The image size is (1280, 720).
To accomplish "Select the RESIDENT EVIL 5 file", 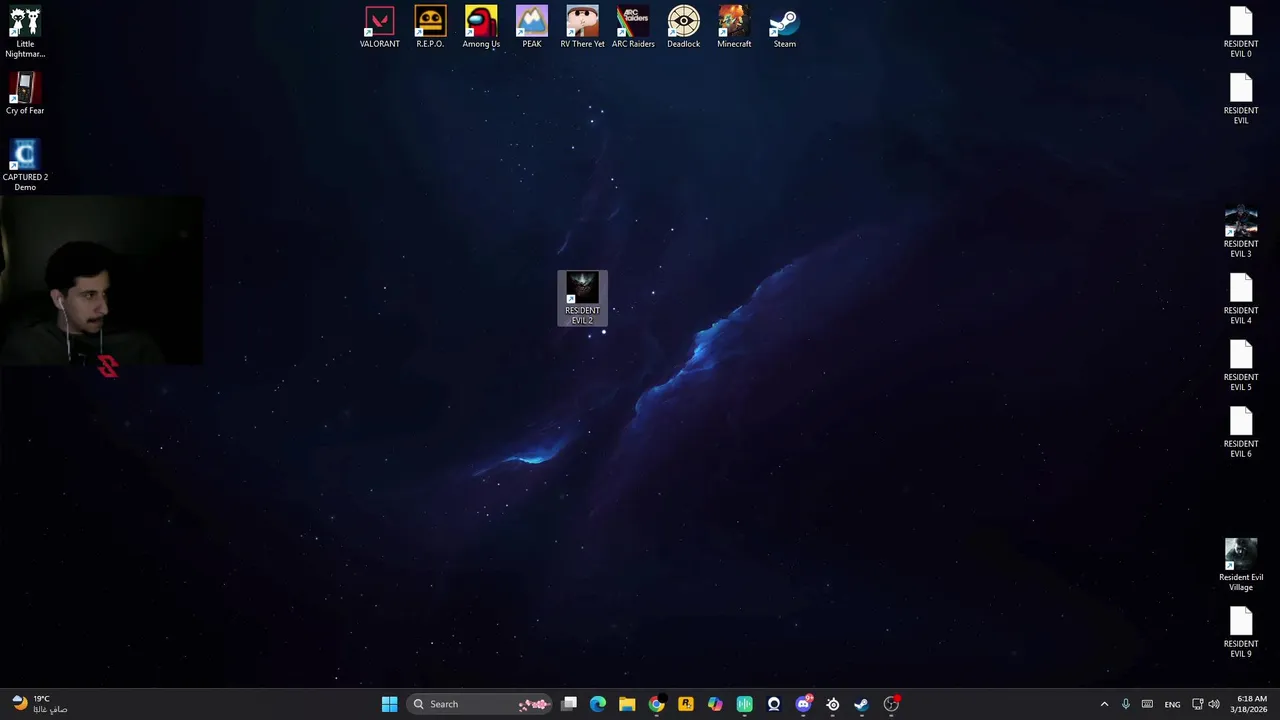I will coord(1241,366).
